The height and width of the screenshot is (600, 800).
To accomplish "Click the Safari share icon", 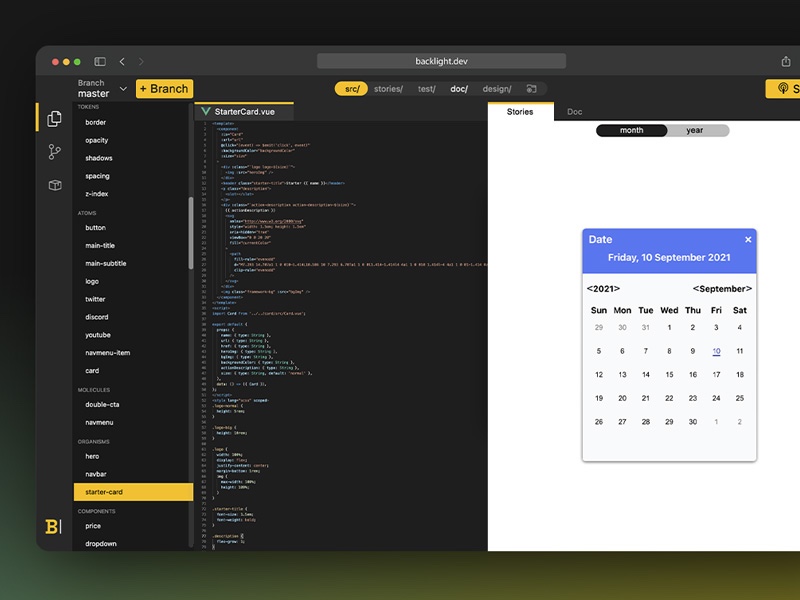I will [x=786, y=61].
